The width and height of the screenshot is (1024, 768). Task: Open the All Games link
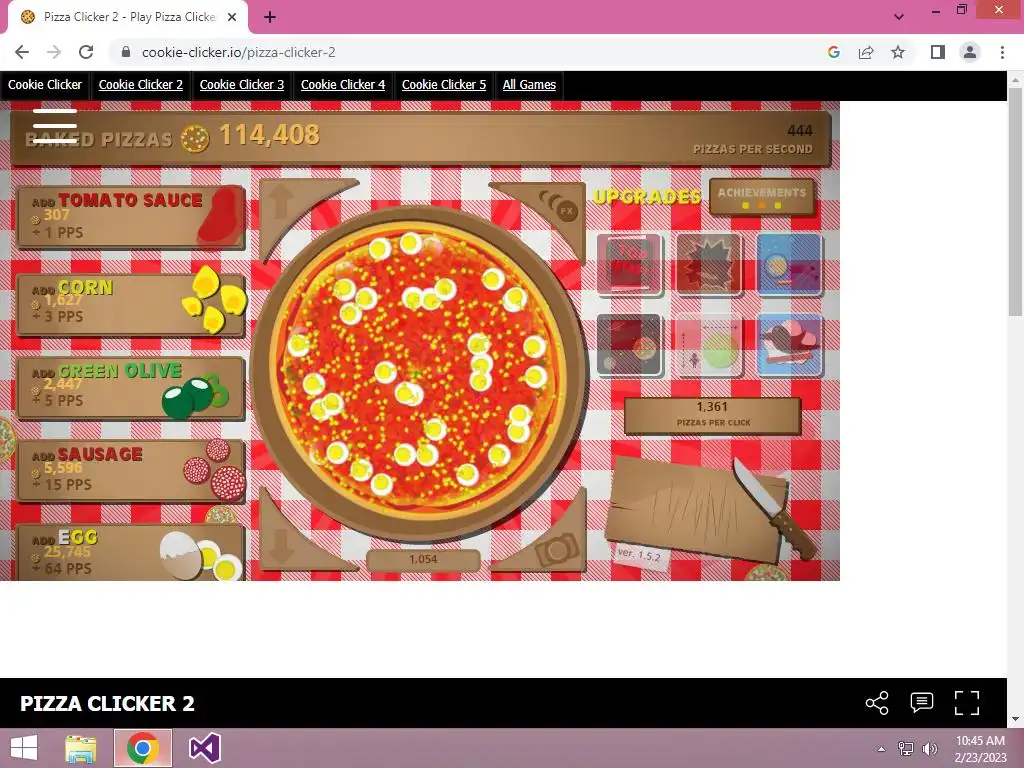(x=529, y=85)
